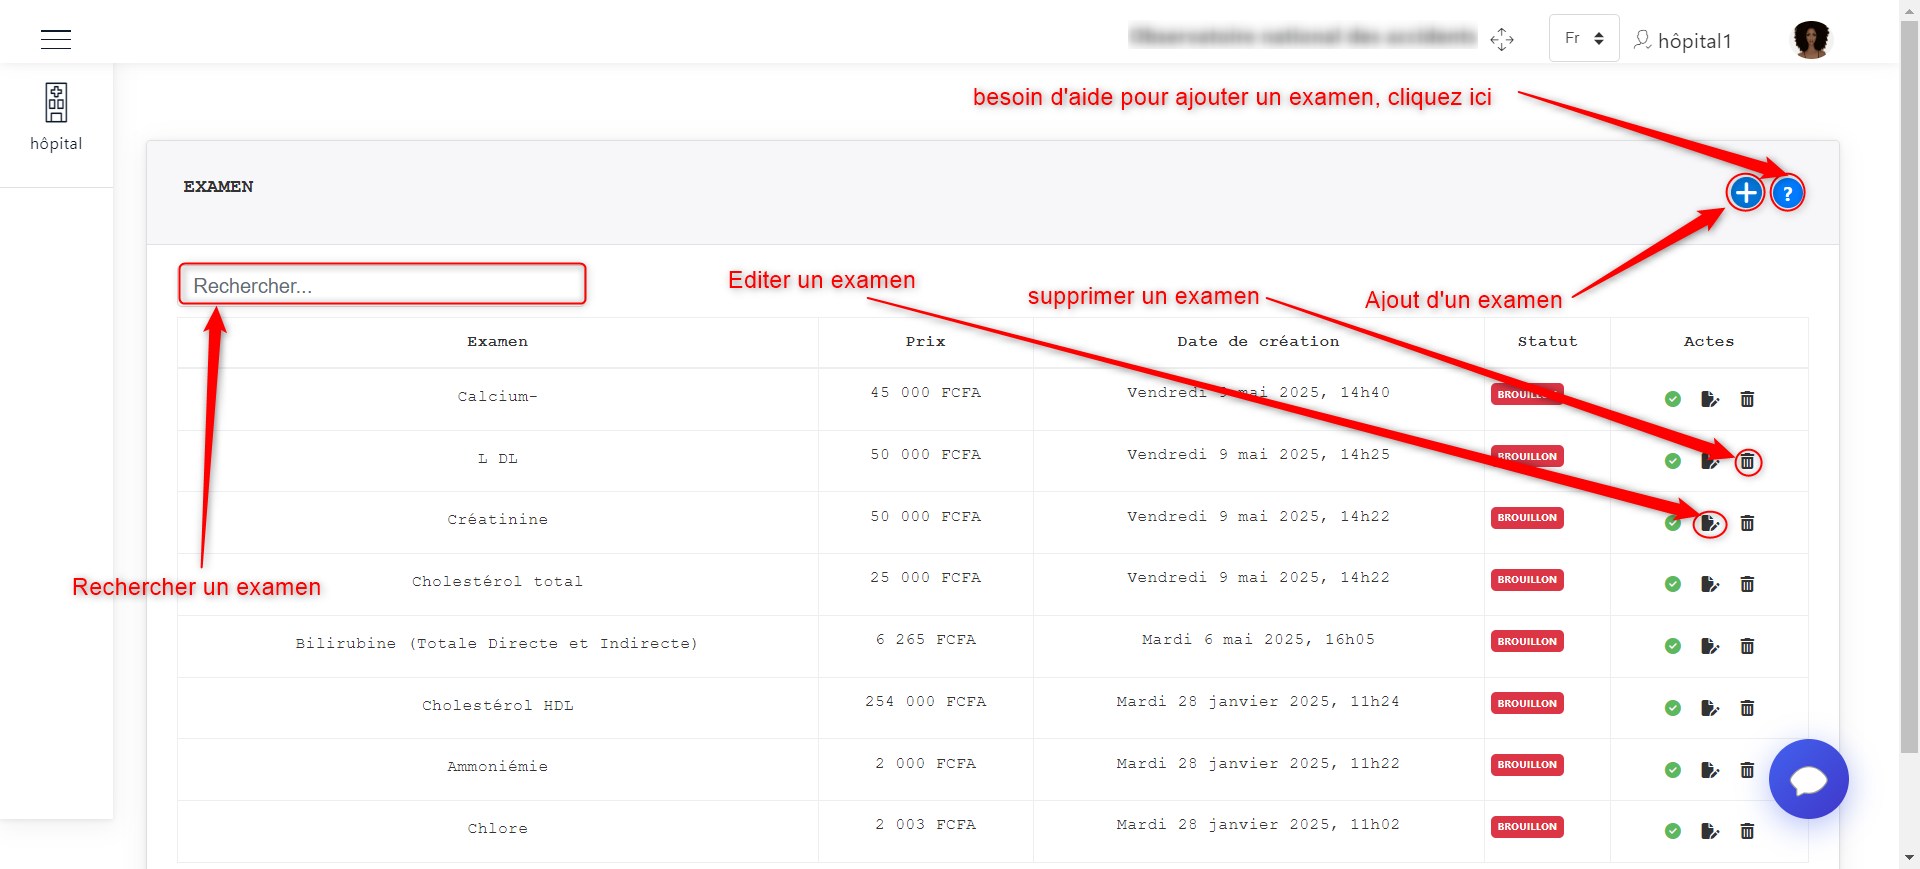The image size is (1920, 869).
Task: Validate the Calcium- exam with green check
Action: 1673,399
